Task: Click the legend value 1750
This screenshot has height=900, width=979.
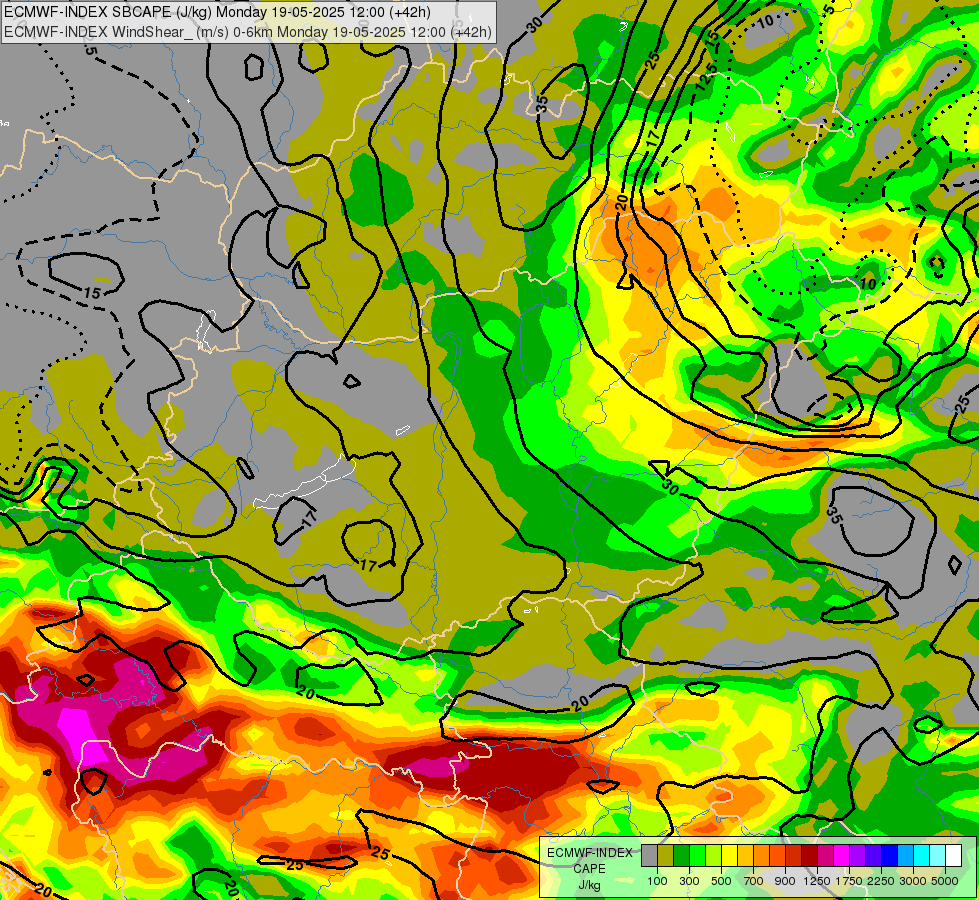Action: click(849, 881)
